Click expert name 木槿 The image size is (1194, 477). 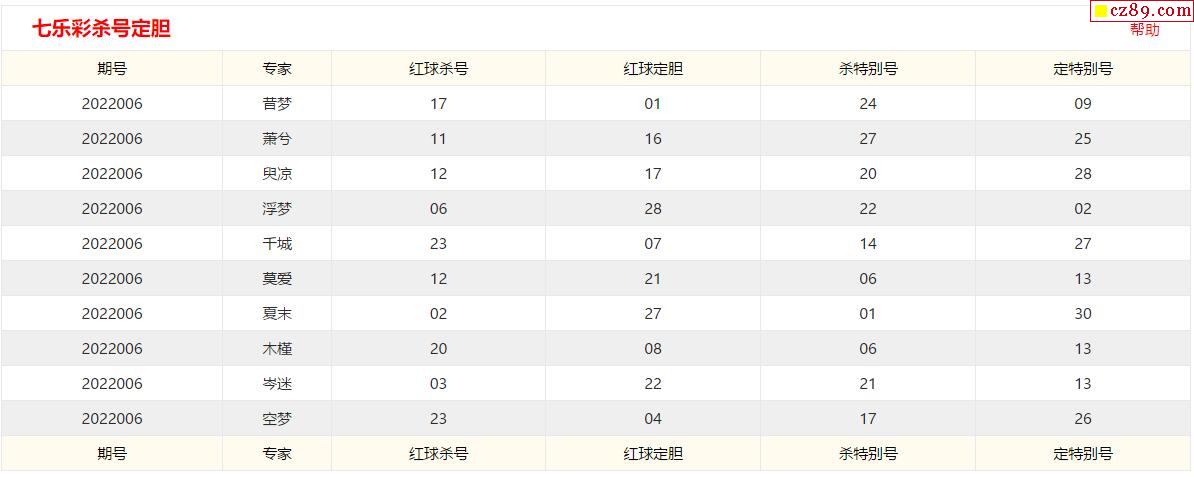pyautogui.click(x=277, y=349)
